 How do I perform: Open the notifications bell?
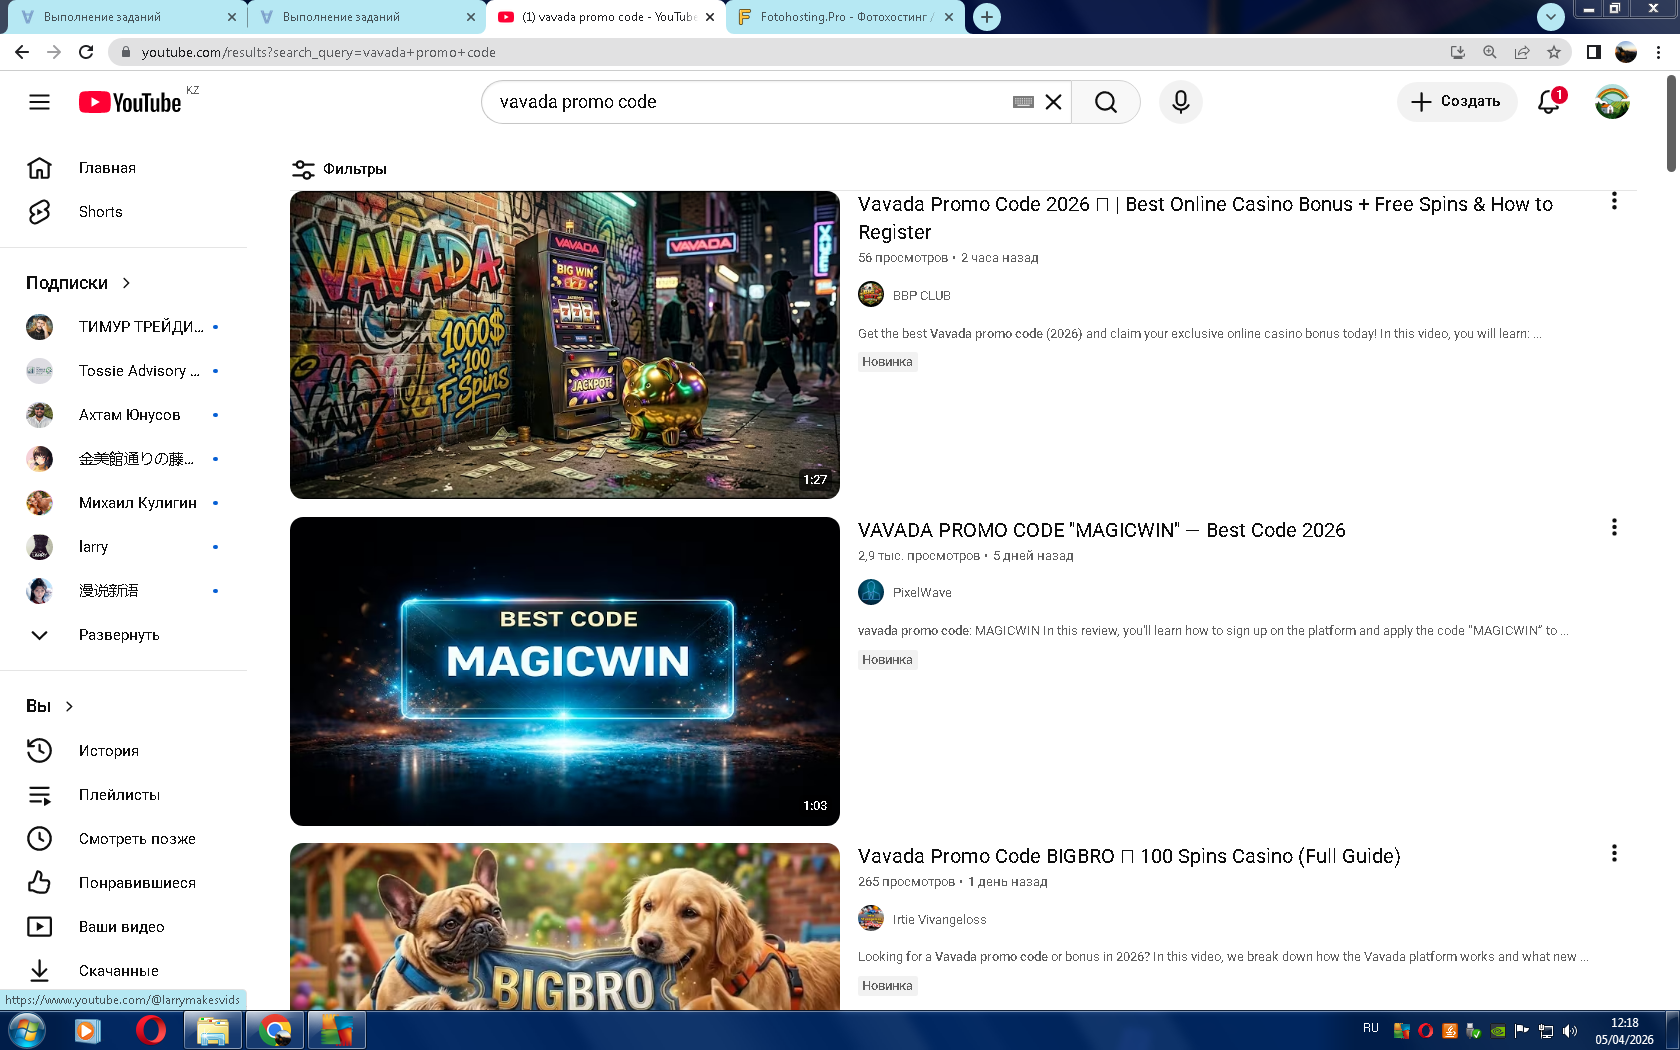coord(1548,102)
